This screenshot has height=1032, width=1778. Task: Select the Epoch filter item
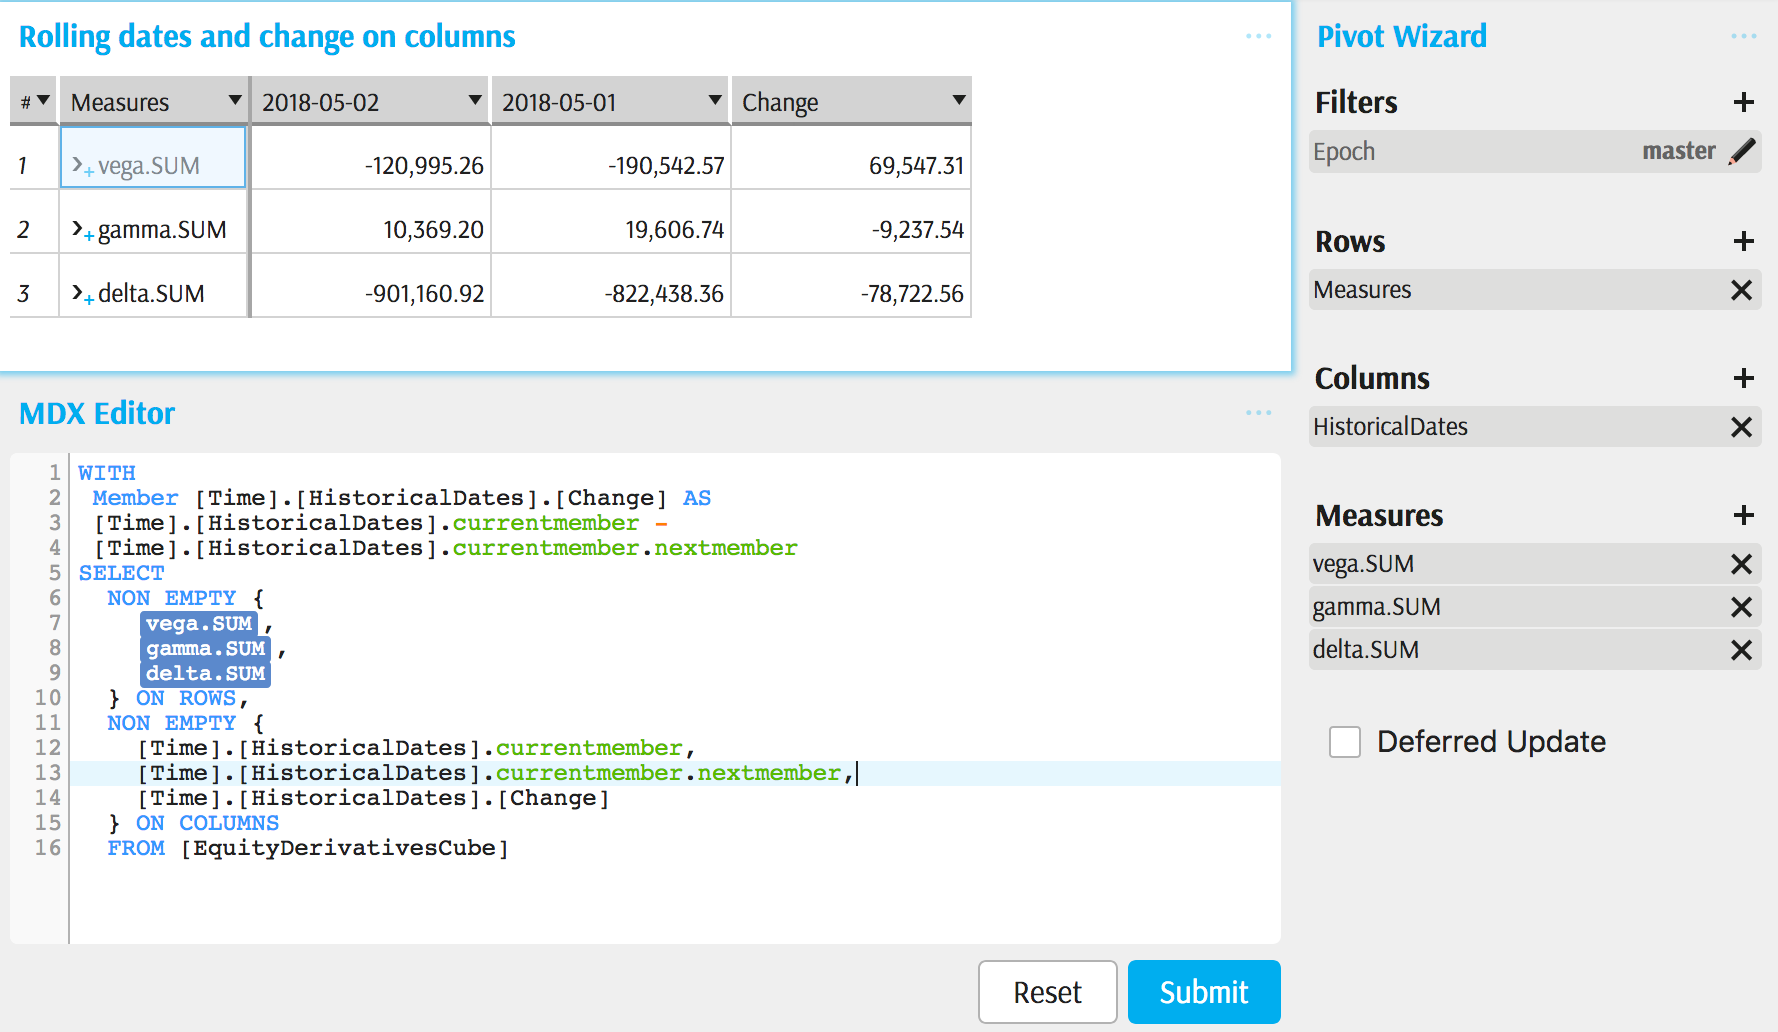point(1534,151)
